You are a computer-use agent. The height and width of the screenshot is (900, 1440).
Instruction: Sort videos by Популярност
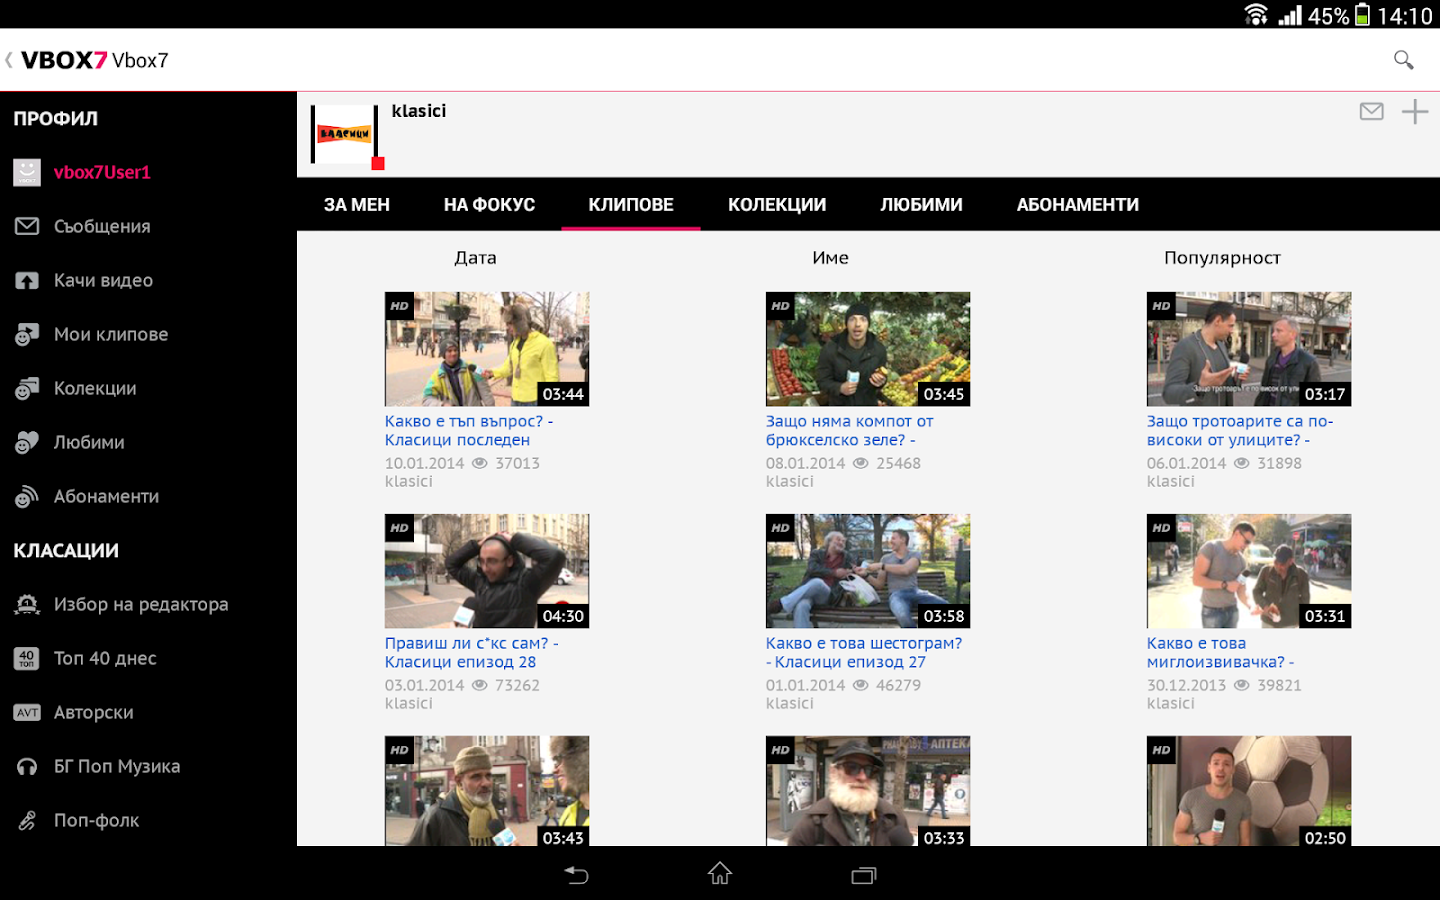pos(1222,257)
